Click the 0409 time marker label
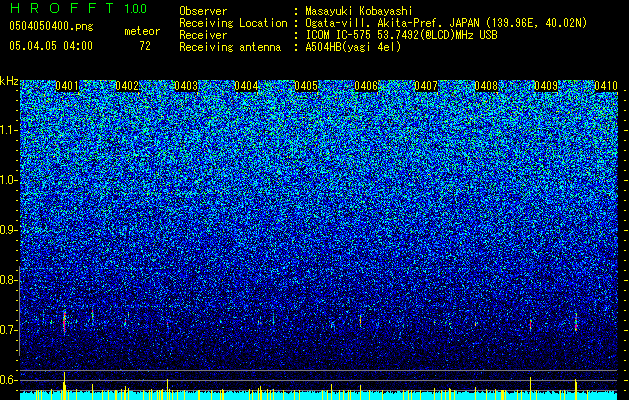 point(546,86)
